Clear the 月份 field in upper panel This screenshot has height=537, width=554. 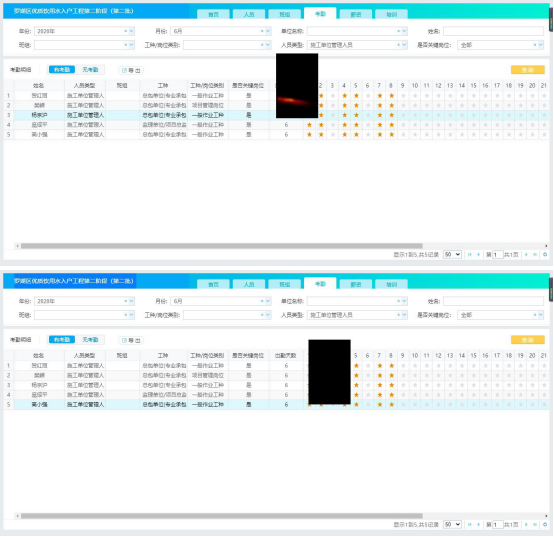262,31
